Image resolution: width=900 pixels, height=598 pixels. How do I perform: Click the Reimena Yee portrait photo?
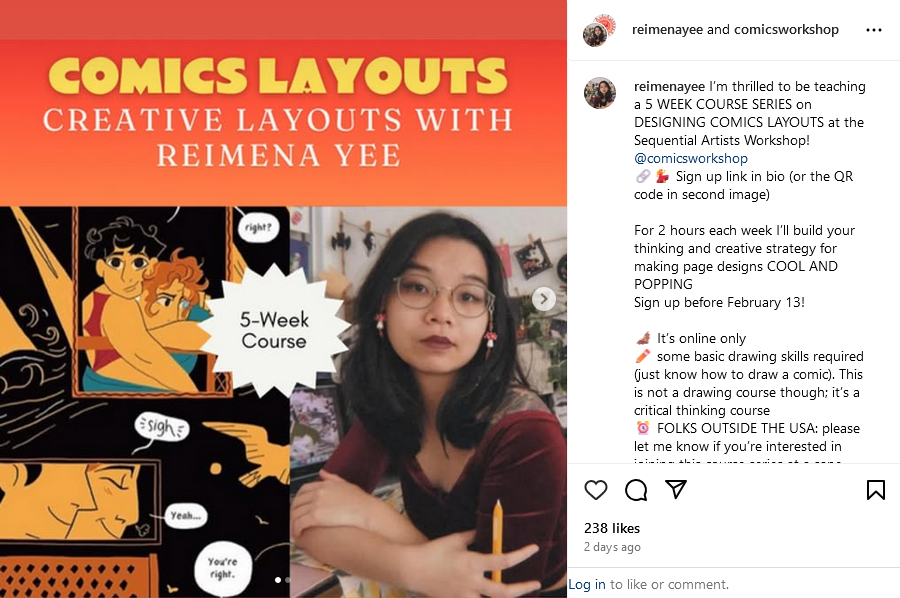428,402
